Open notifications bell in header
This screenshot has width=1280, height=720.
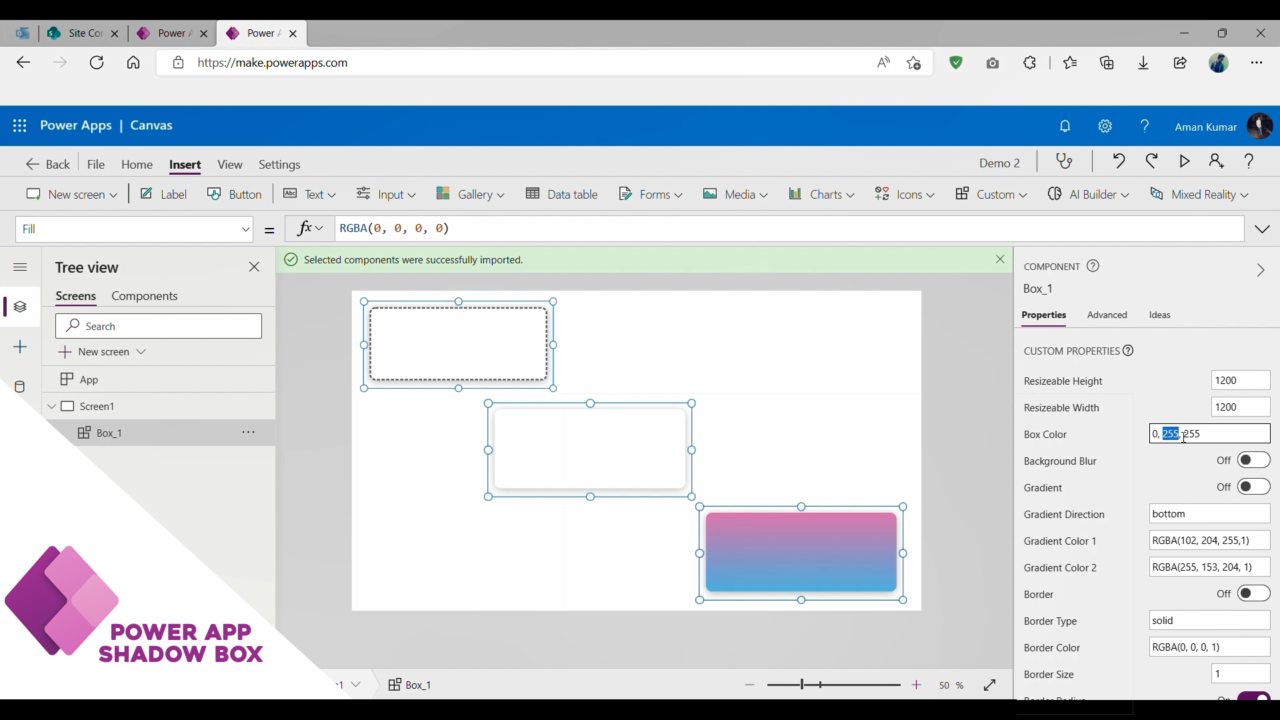[x=1065, y=126]
